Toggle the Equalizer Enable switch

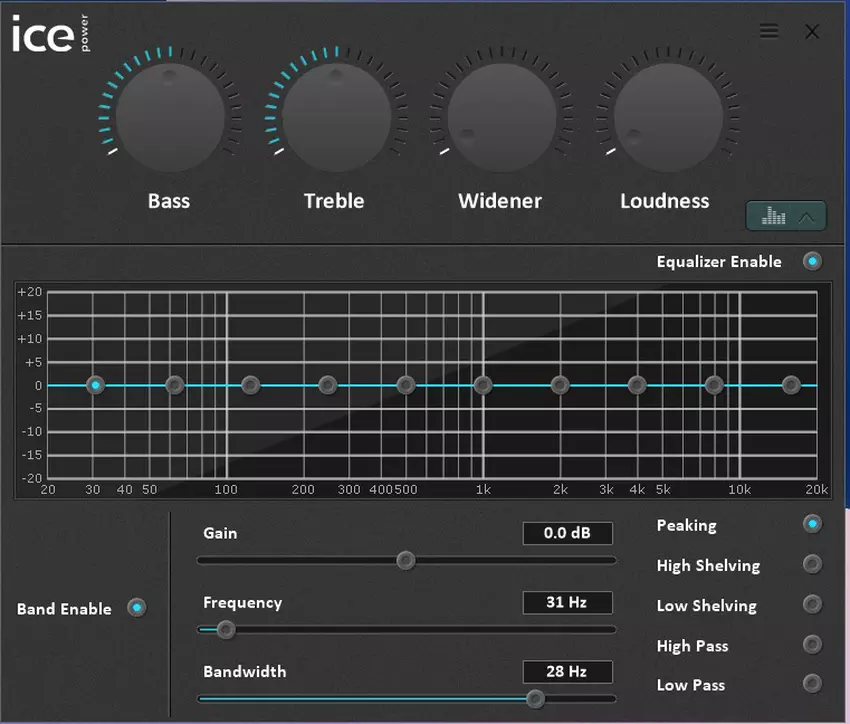(812, 262)
